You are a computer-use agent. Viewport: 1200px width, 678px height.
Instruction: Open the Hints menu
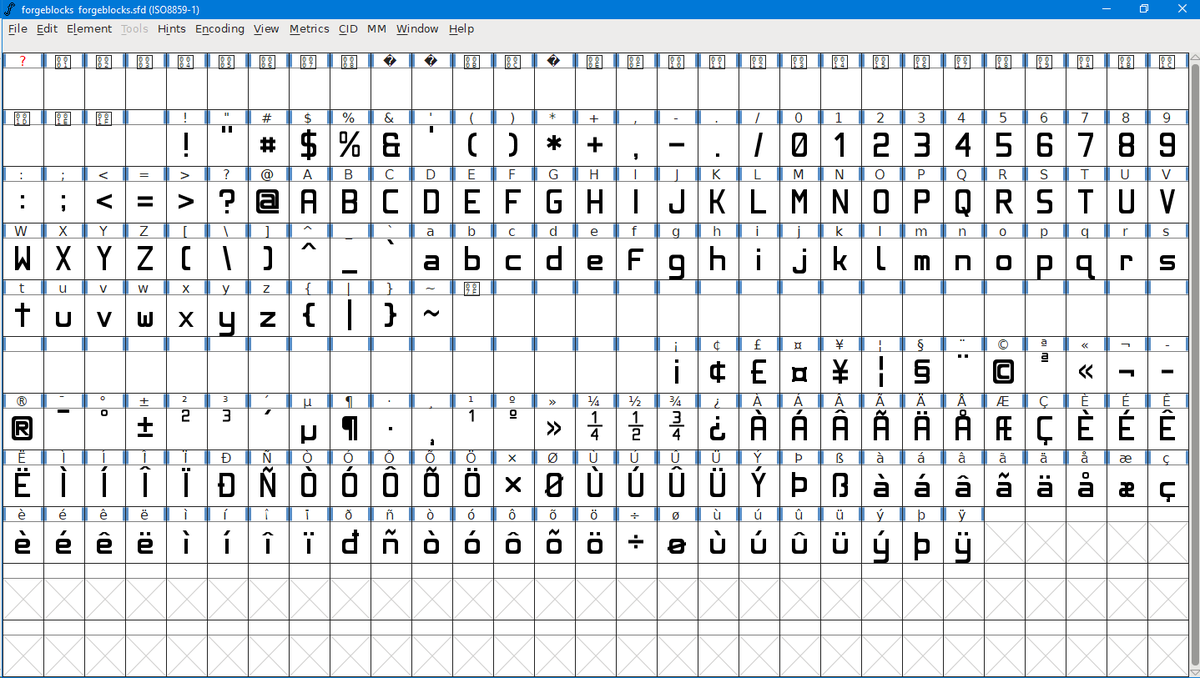pos(171,29)
